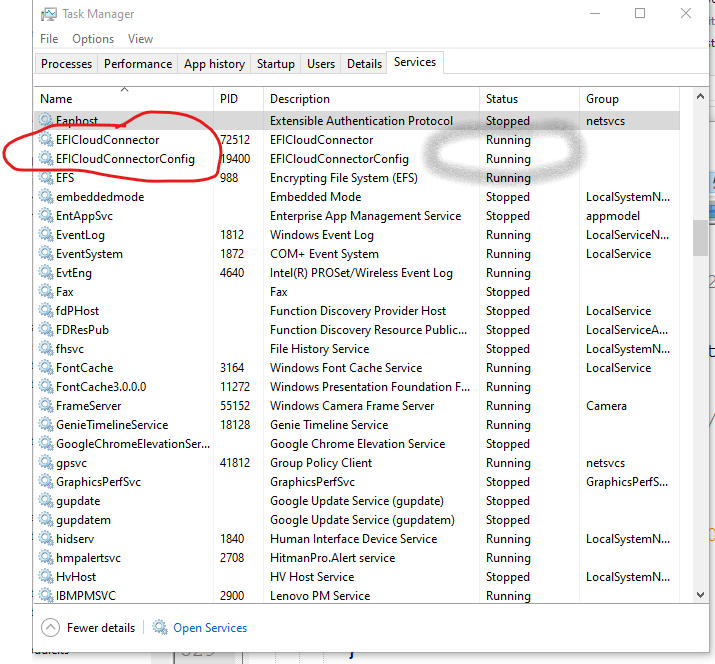This screenshot has width=715, height=664.
Task: Click the Task Manager title bar icon
Action: [48, 14]
